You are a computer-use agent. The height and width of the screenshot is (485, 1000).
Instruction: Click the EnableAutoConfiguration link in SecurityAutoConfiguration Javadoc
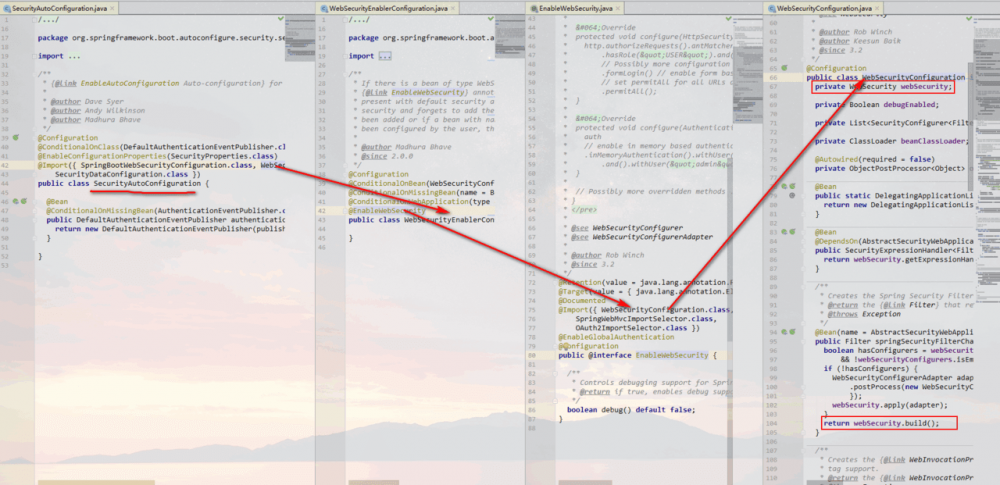(x=130, y=84)
